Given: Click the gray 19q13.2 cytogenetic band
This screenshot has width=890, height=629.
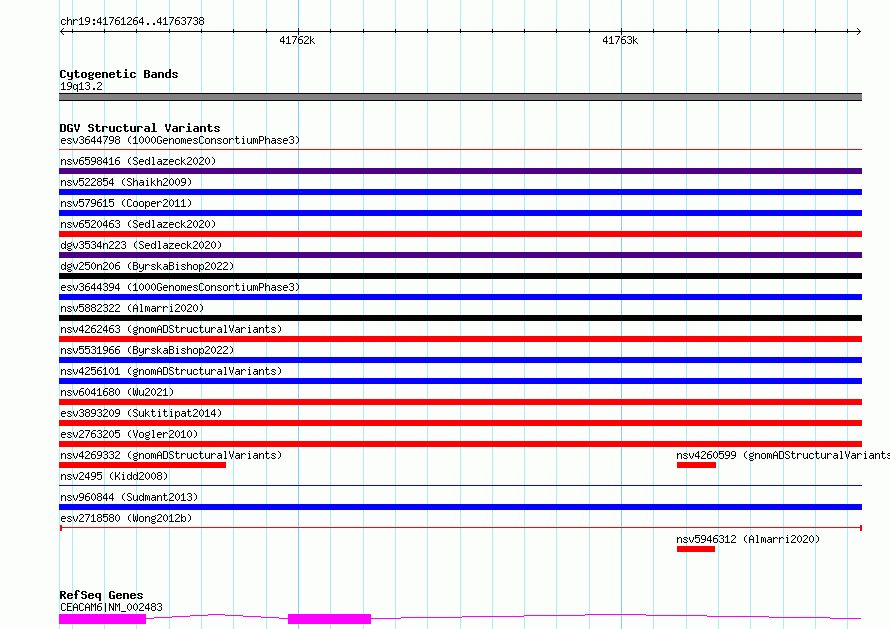Looking at the screenshot, I should 460,97.
